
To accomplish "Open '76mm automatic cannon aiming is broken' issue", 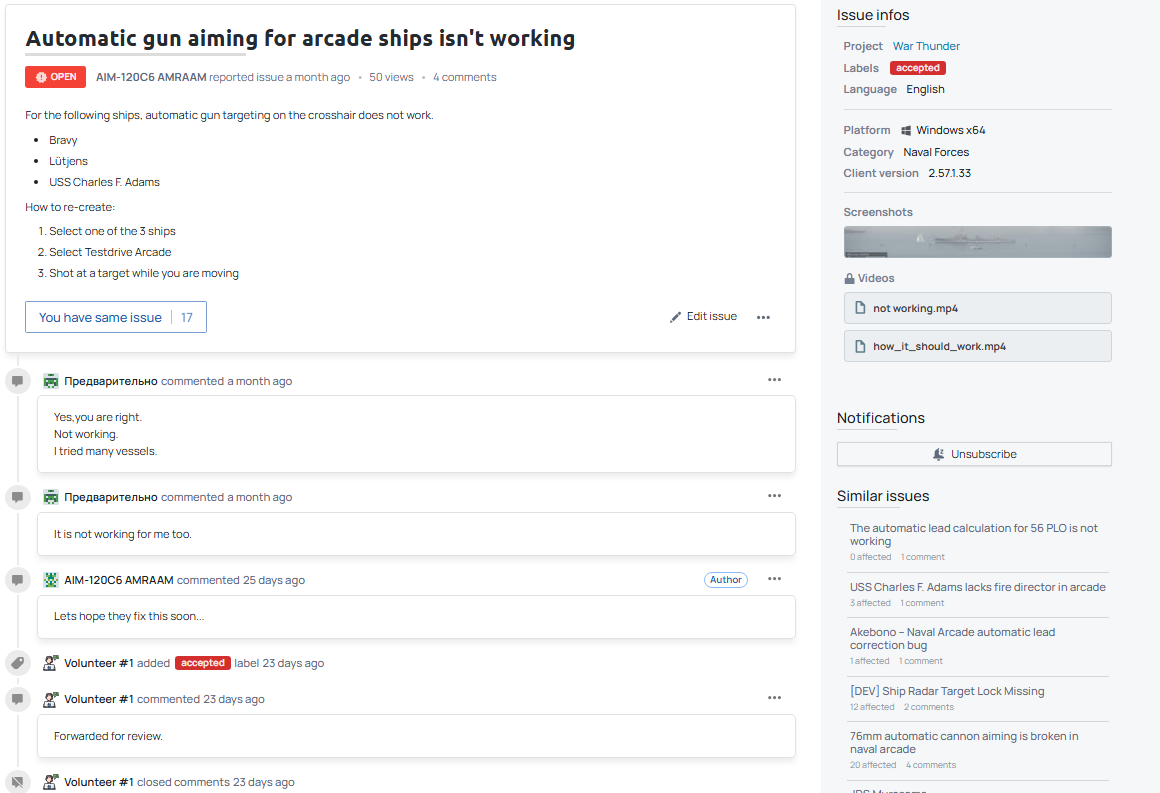I will [x=964, y=742].
